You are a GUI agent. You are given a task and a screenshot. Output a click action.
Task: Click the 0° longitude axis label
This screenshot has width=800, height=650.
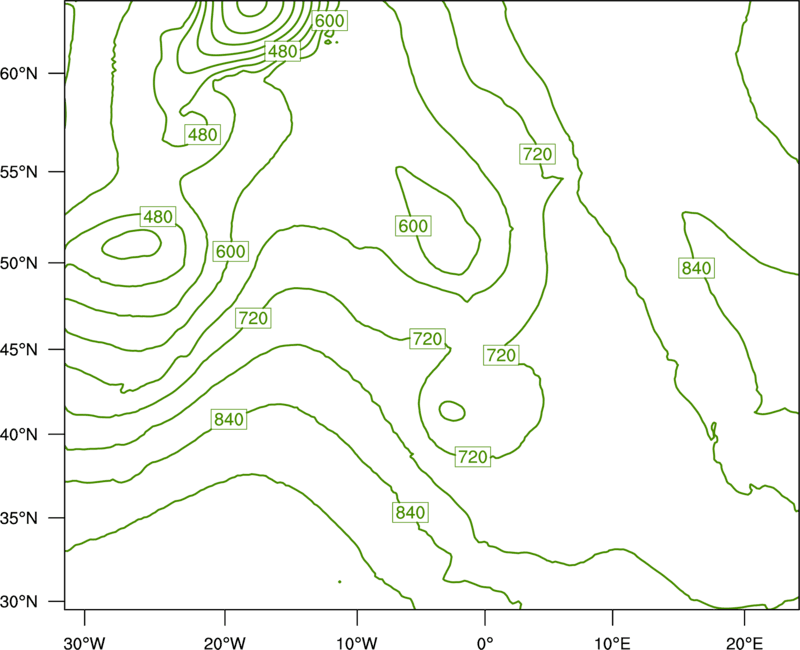click(x=485, y=643)
